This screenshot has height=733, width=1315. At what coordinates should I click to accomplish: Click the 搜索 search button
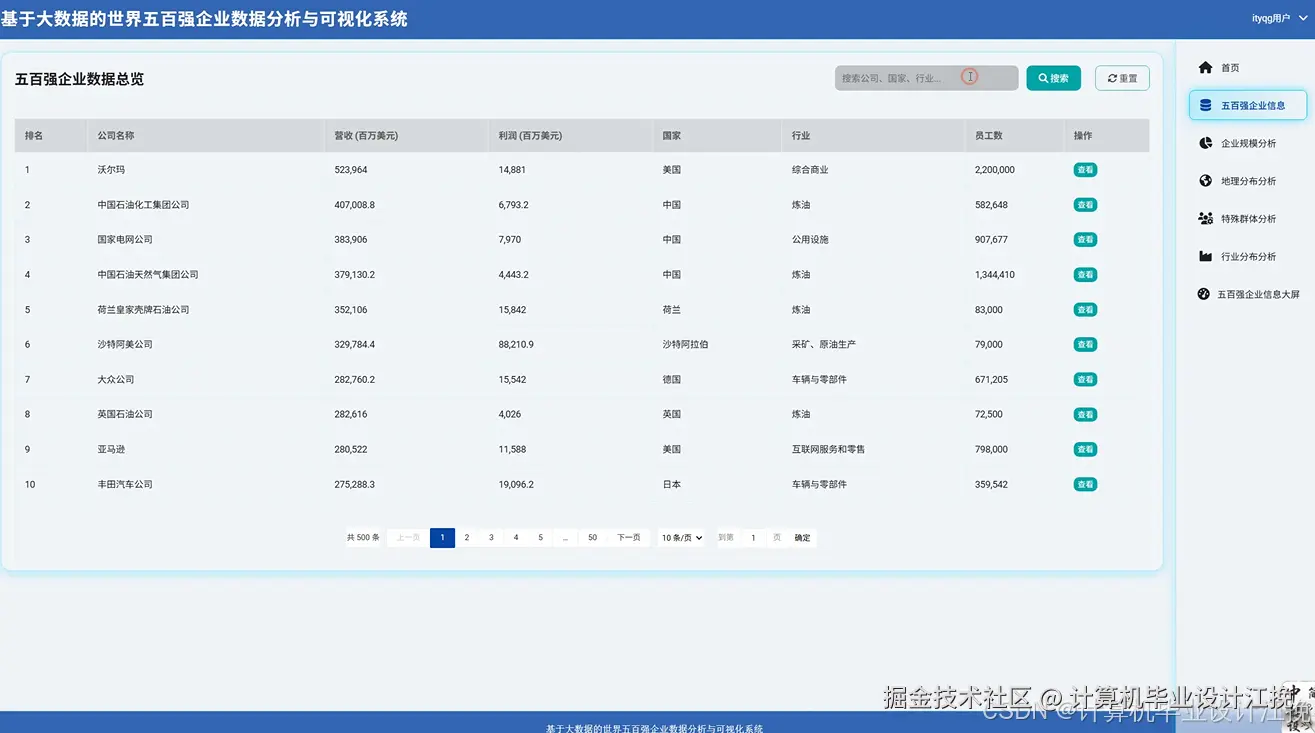click(1053, 78)
